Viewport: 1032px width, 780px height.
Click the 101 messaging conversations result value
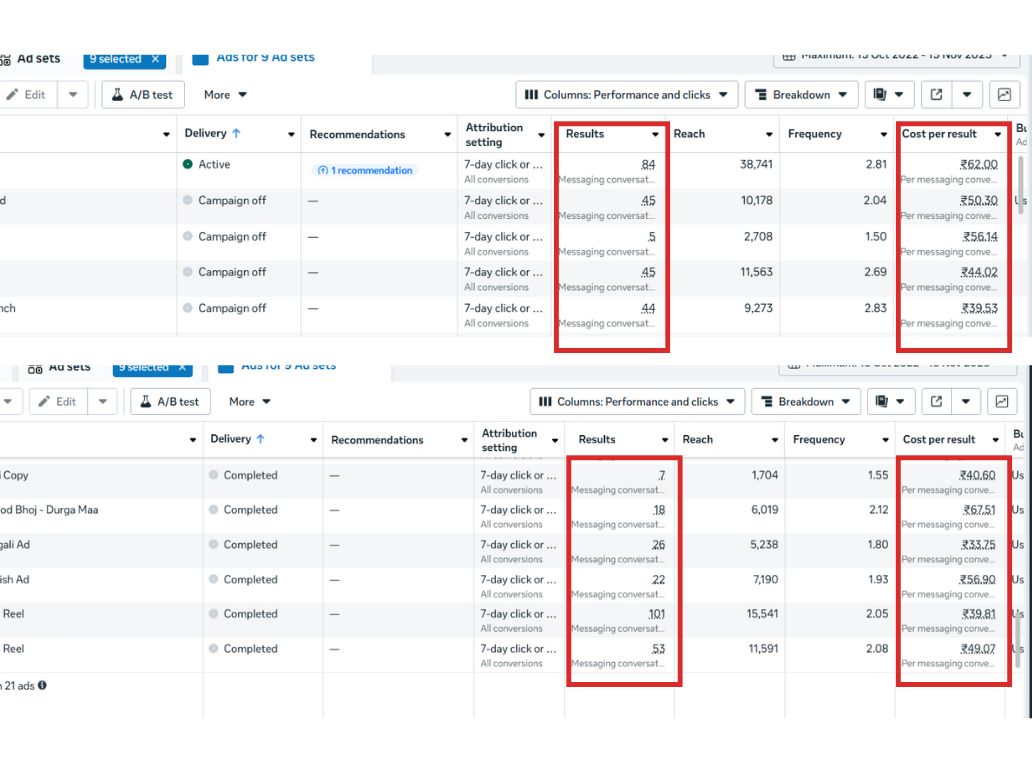pyautogui.click(x=656, y=614)
